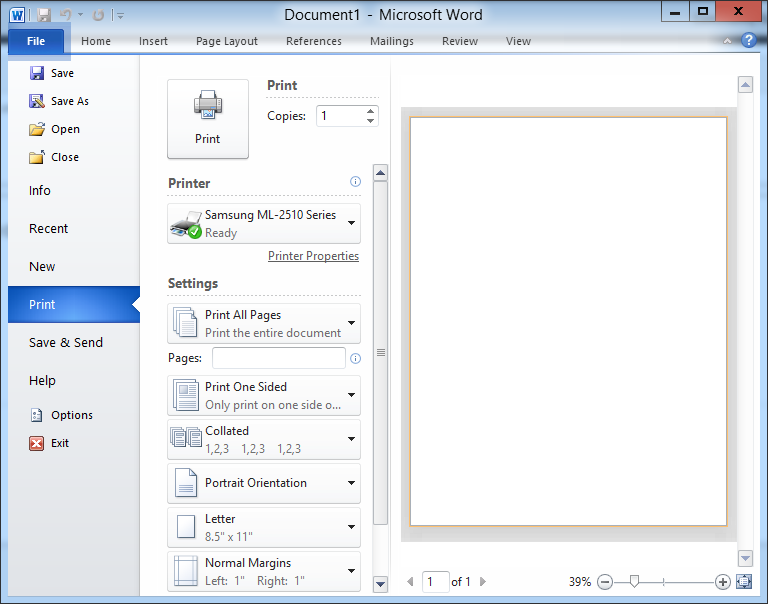Click the settings panel scrollbar thumb
The image size is (768, 604).
click(381, 353)
